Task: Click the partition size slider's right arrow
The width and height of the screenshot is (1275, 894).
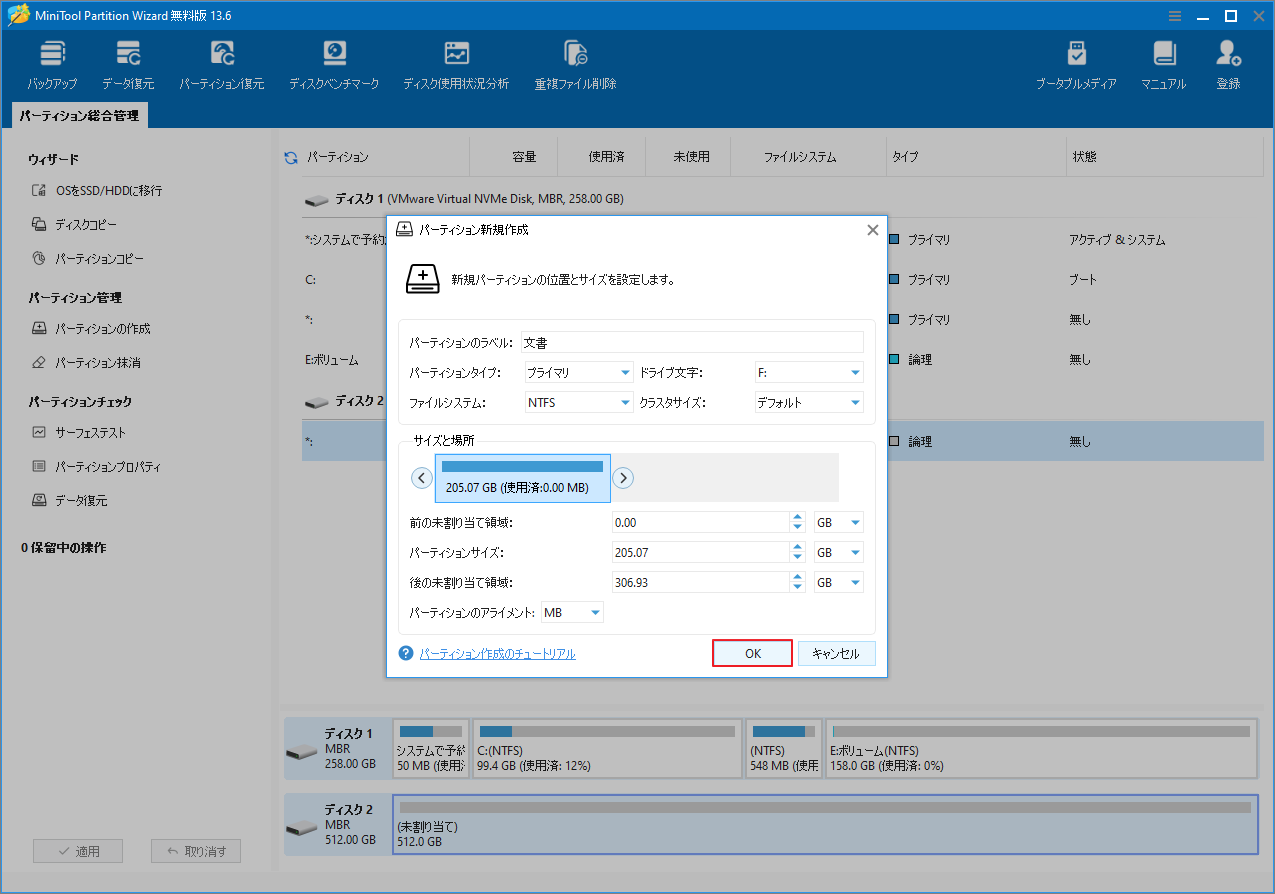Action: click(x=623, y=478)
